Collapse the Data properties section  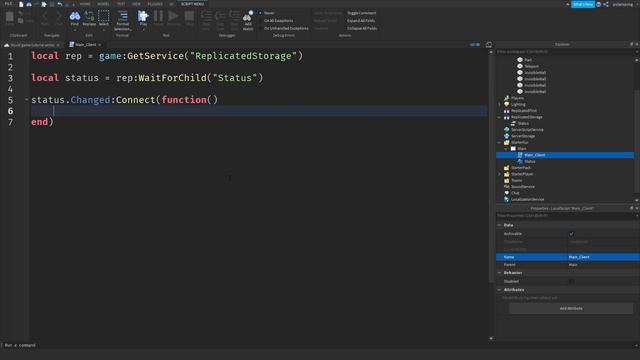tap(499, 225)
